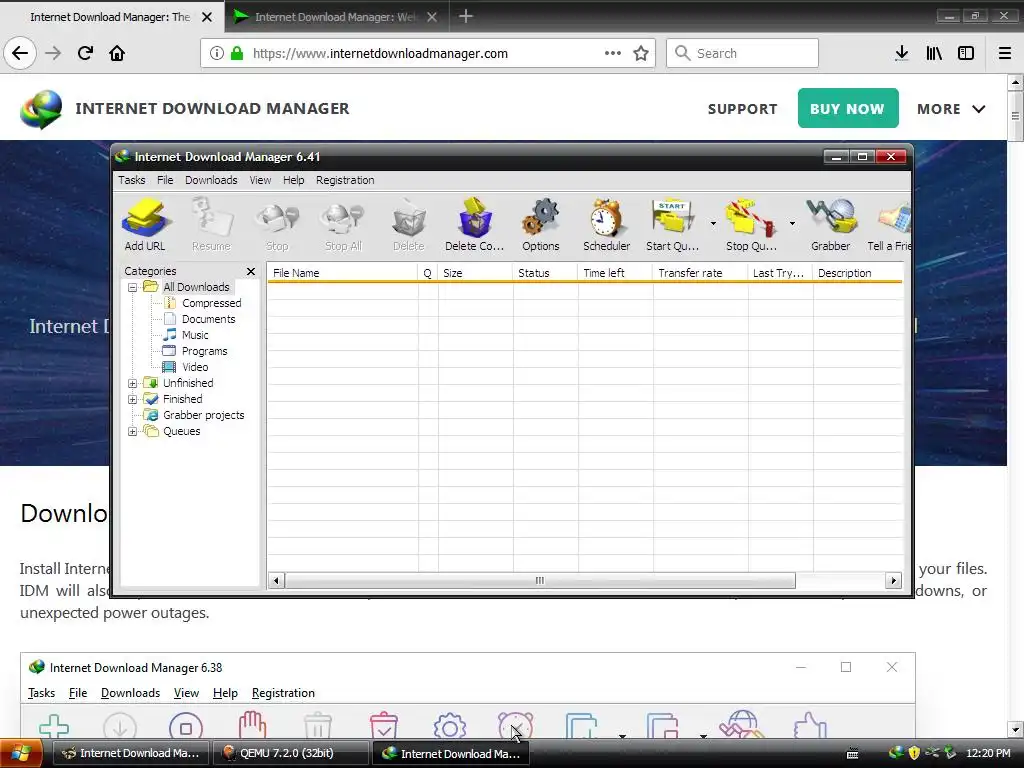Open Firefox hamburger menu

tap(1004, 54)
